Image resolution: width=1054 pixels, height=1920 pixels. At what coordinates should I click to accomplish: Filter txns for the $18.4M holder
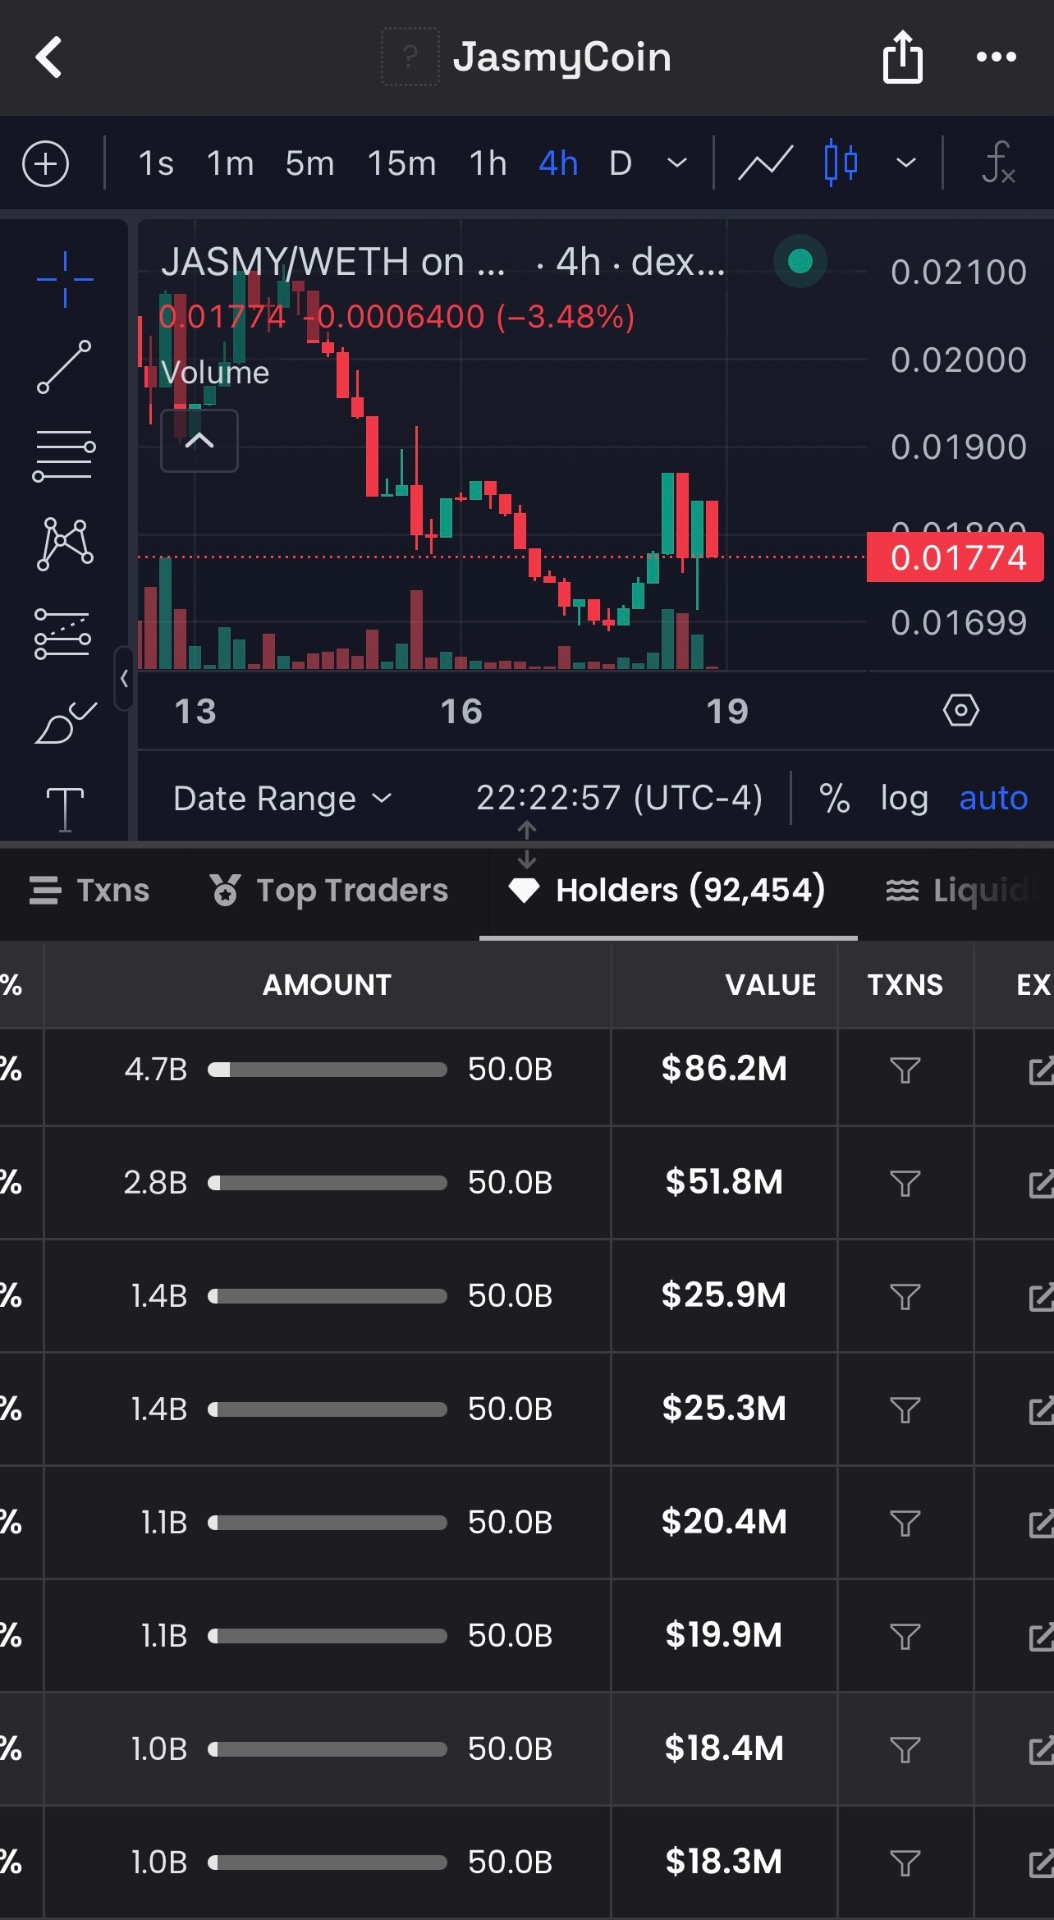point(905,1750)
